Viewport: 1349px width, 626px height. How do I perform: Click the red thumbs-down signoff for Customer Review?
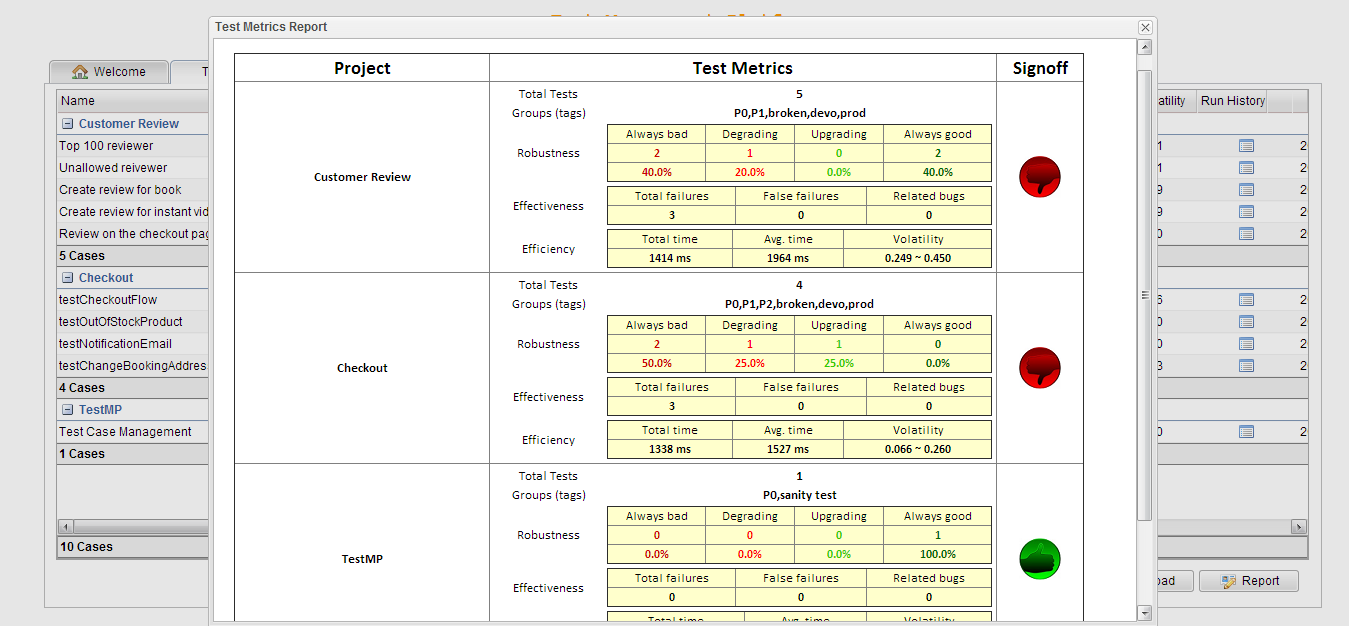1039,175
